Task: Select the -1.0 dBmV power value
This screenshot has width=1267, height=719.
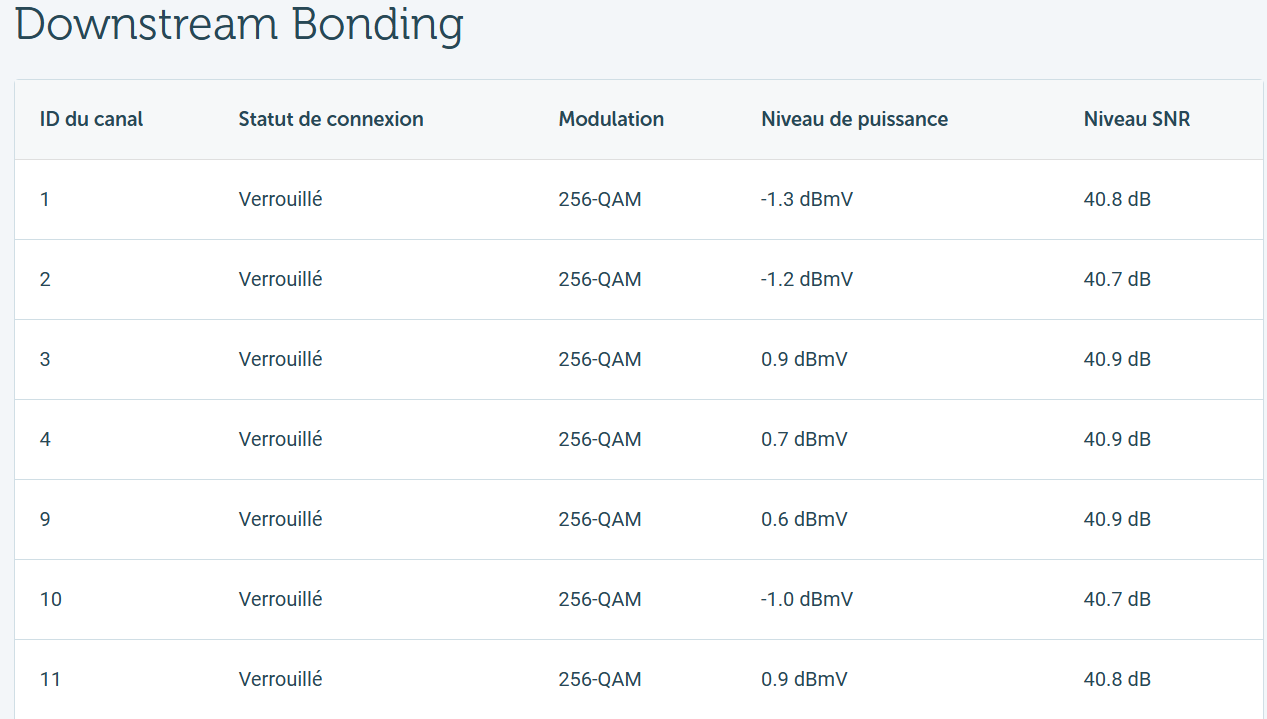Action: [807, 599]
